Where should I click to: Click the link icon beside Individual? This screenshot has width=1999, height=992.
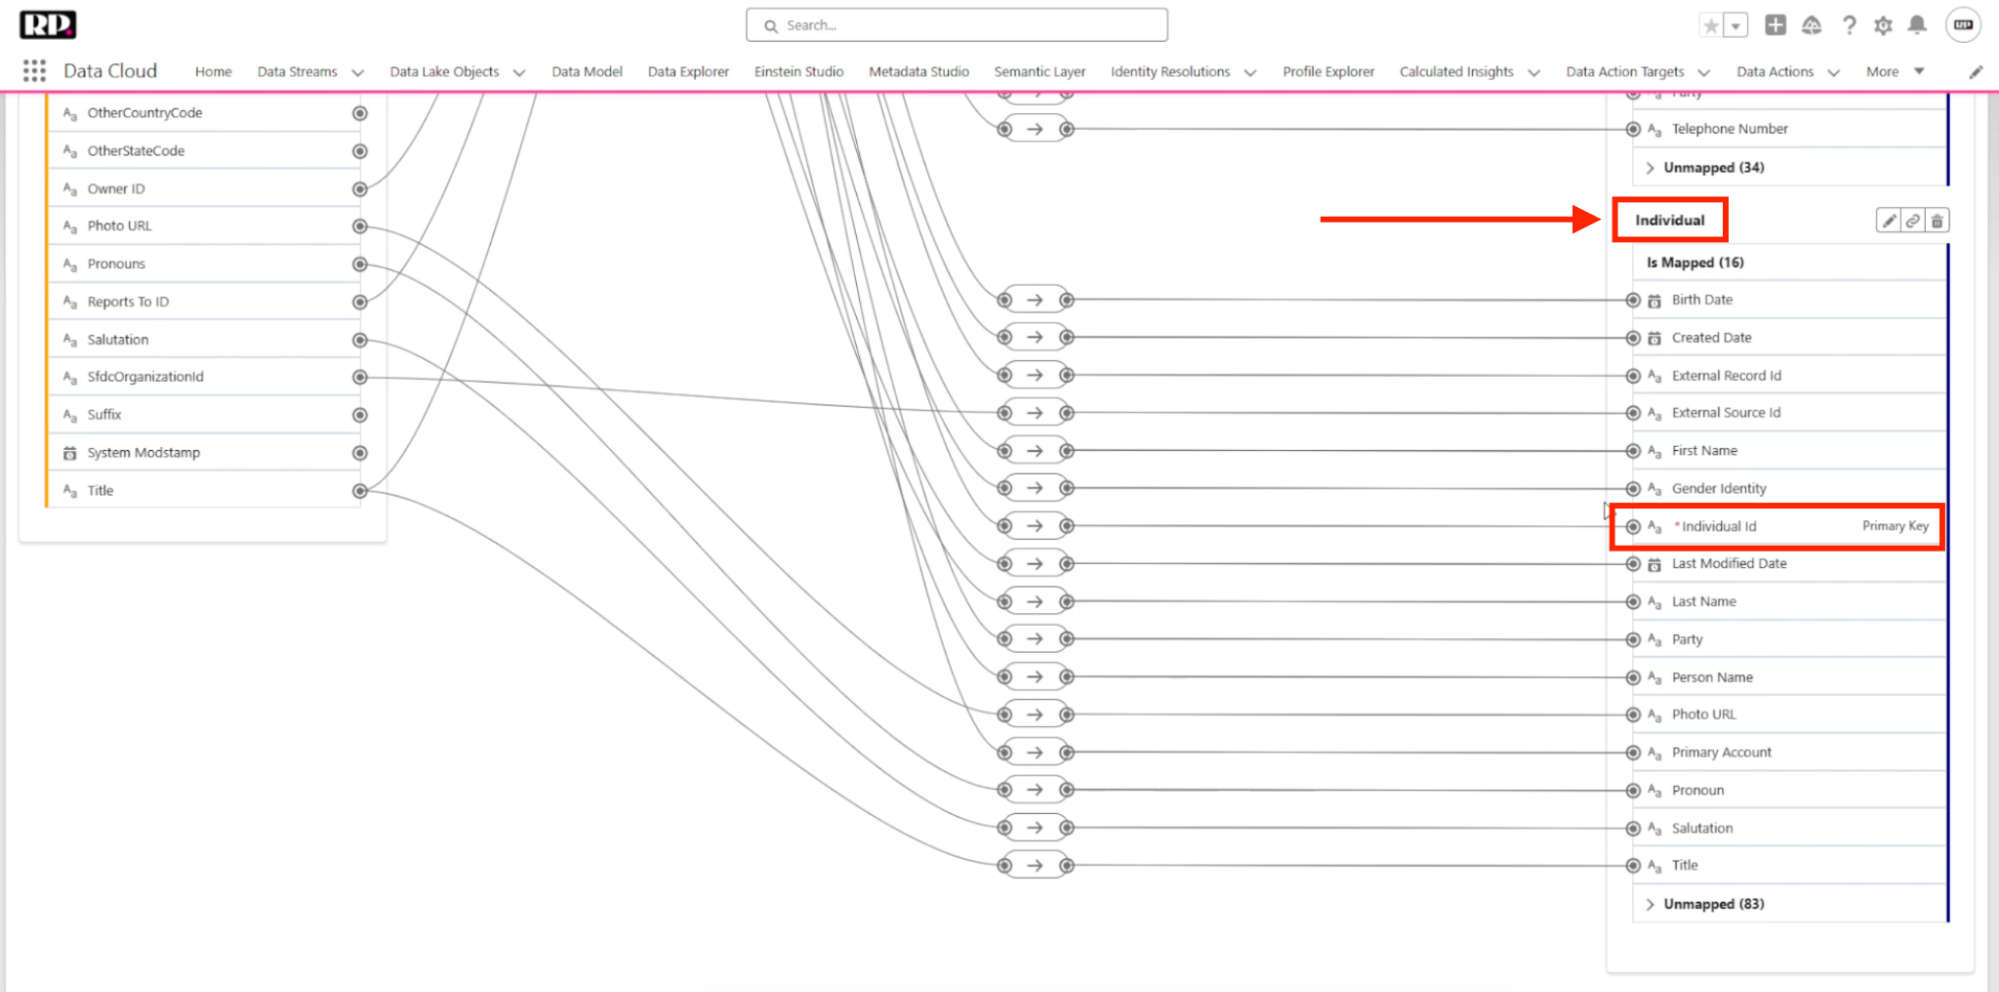[1912, 221]
